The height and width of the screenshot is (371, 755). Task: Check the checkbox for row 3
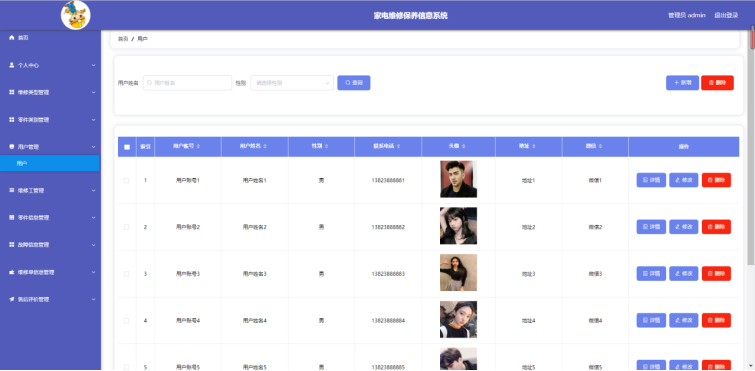pyautogui.click(x=127, y=274)
